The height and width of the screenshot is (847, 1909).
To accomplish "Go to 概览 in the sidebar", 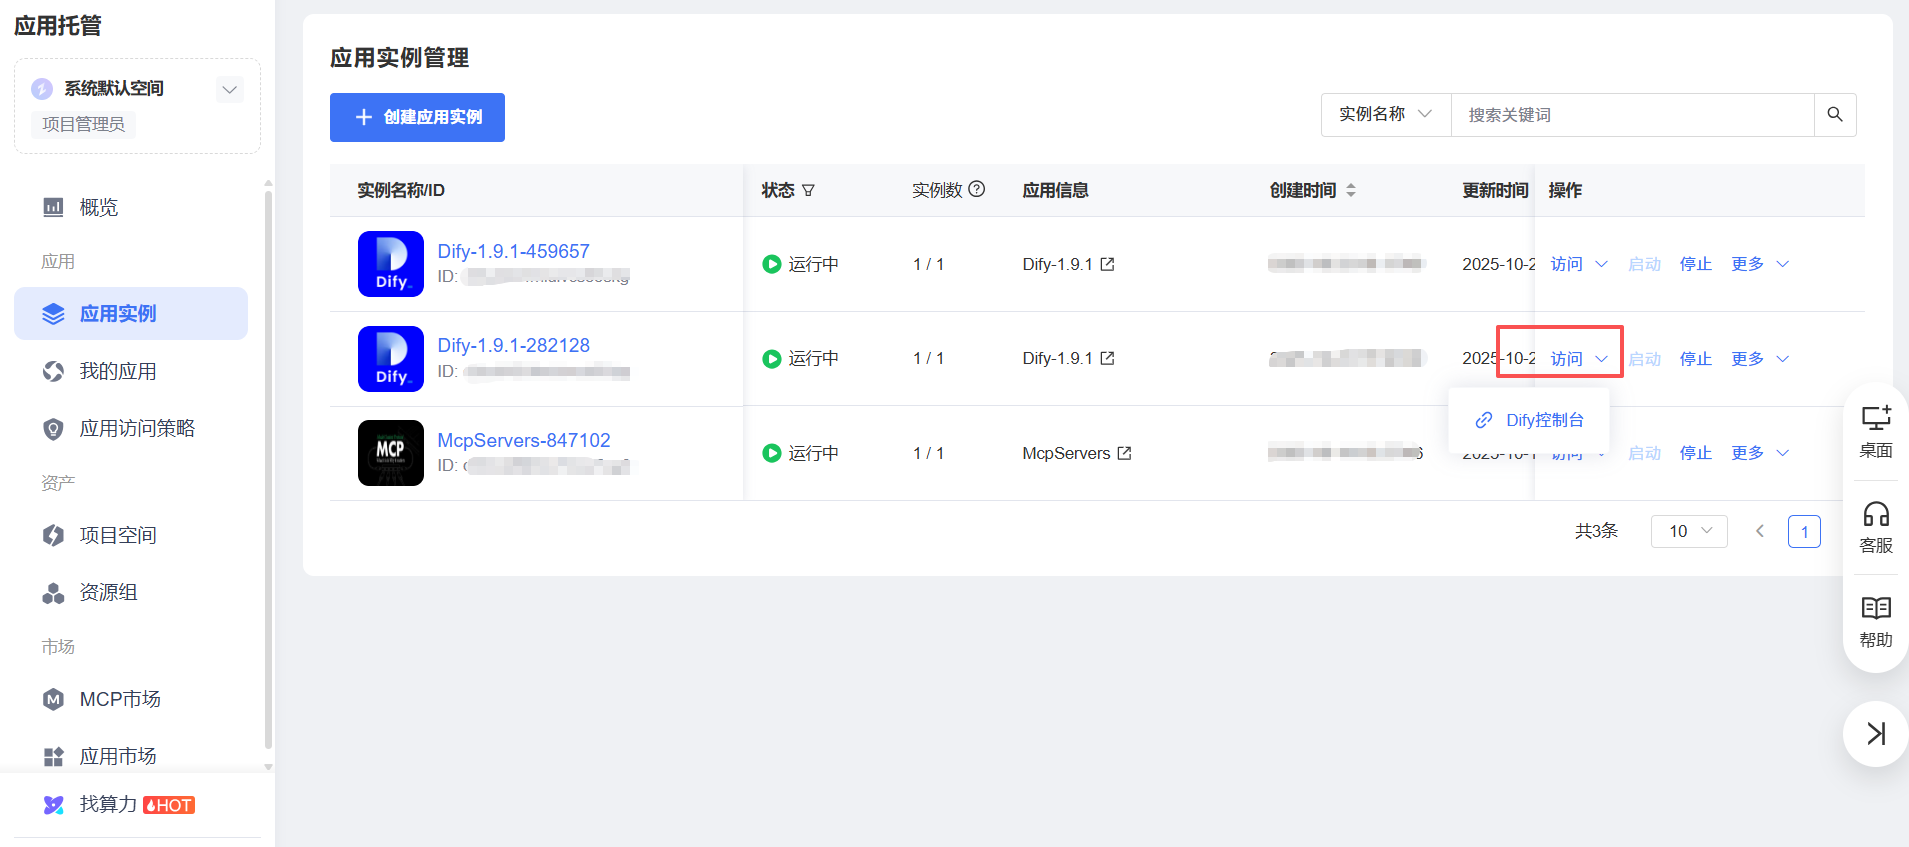I will click(x=98, y=207).
